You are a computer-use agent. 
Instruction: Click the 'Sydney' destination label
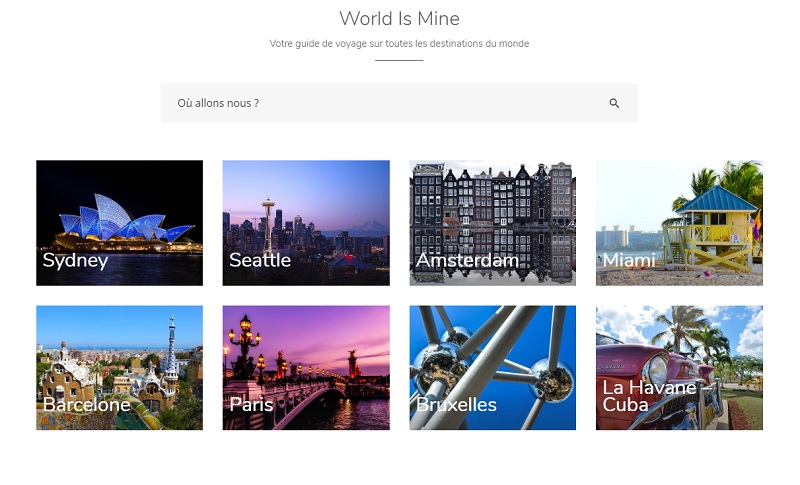tap(75, 261)
